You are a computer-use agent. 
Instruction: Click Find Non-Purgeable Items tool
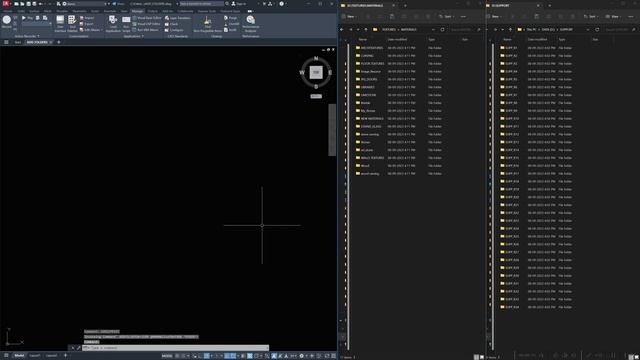click(207, 24)
